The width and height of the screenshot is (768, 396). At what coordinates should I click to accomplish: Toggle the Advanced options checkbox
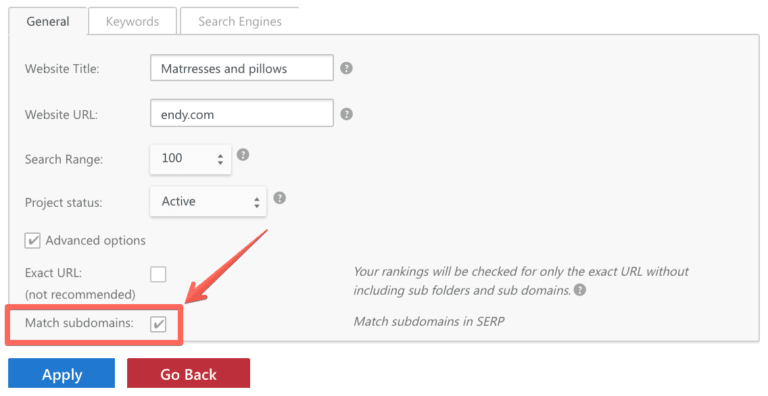pyautogui.click(x=32, y=241)
